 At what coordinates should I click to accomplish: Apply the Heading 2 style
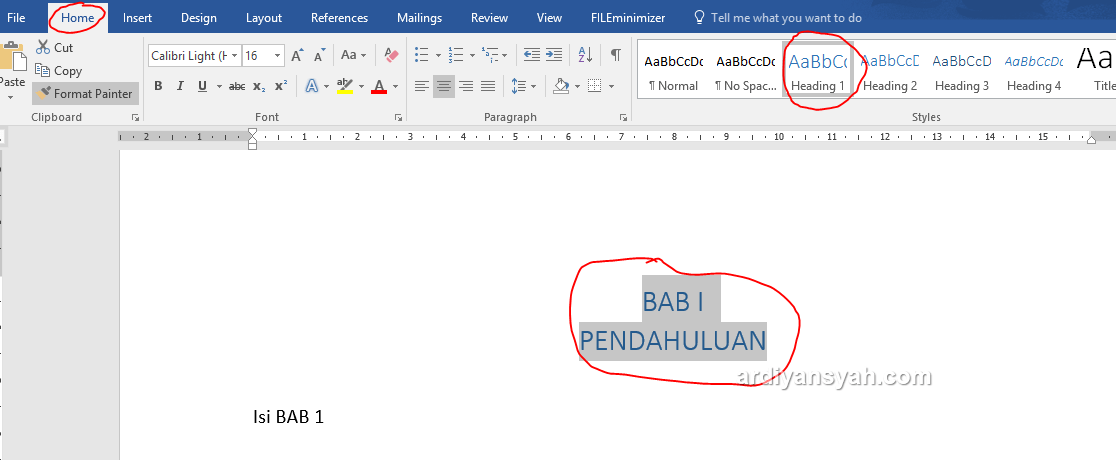[x=890, y=72]
